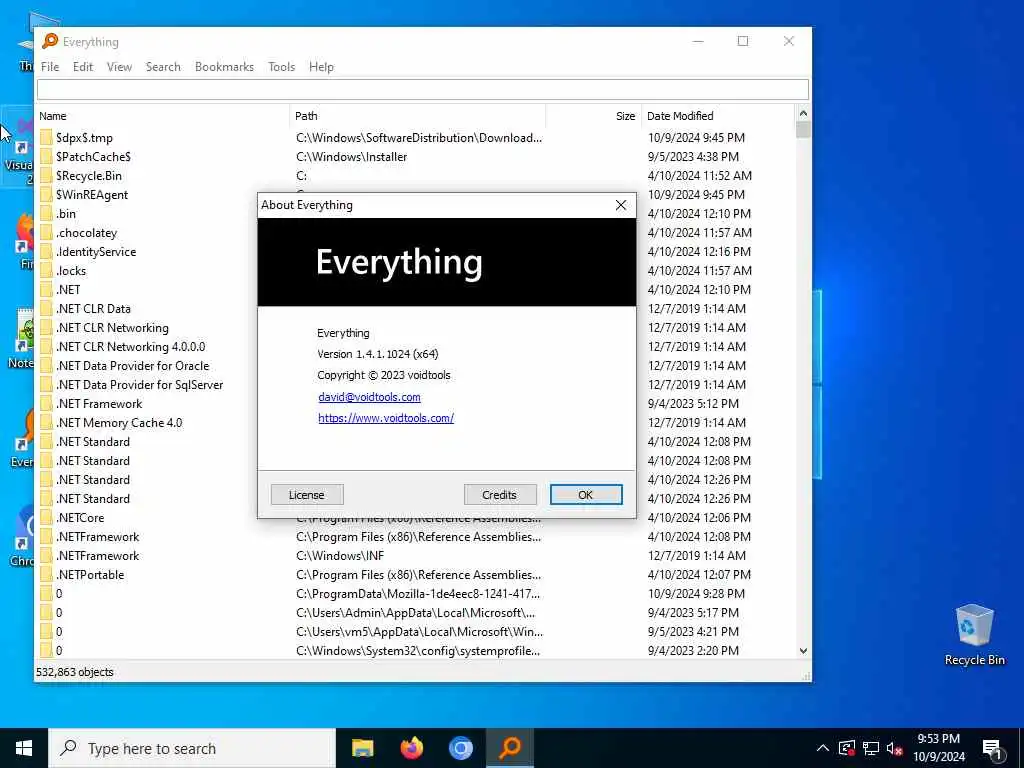Select the .NET CLR Networking row name
Image resolution: width=1024 pixels, height=768 pixels.
point(112,328)
